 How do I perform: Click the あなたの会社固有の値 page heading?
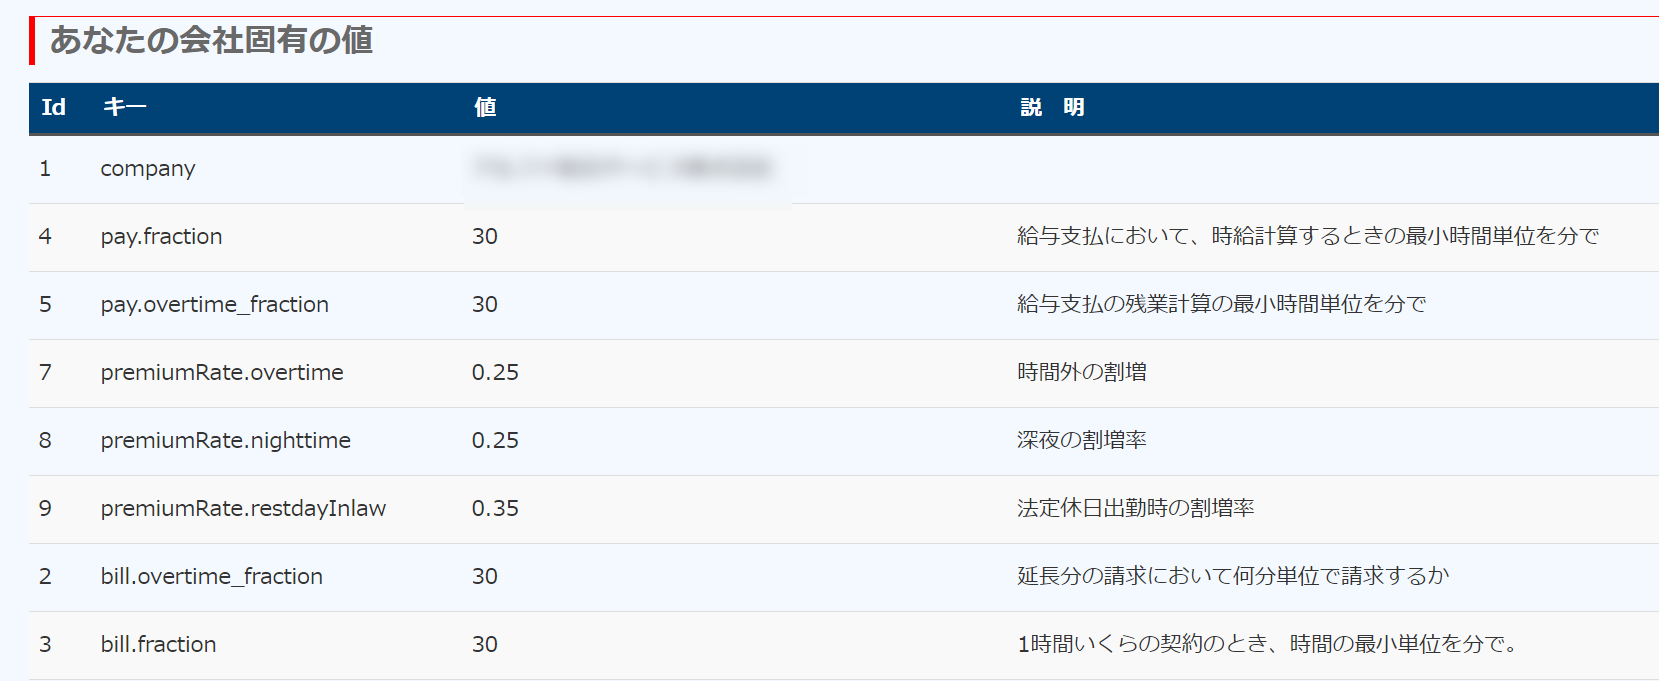click(x=211, y=40)
